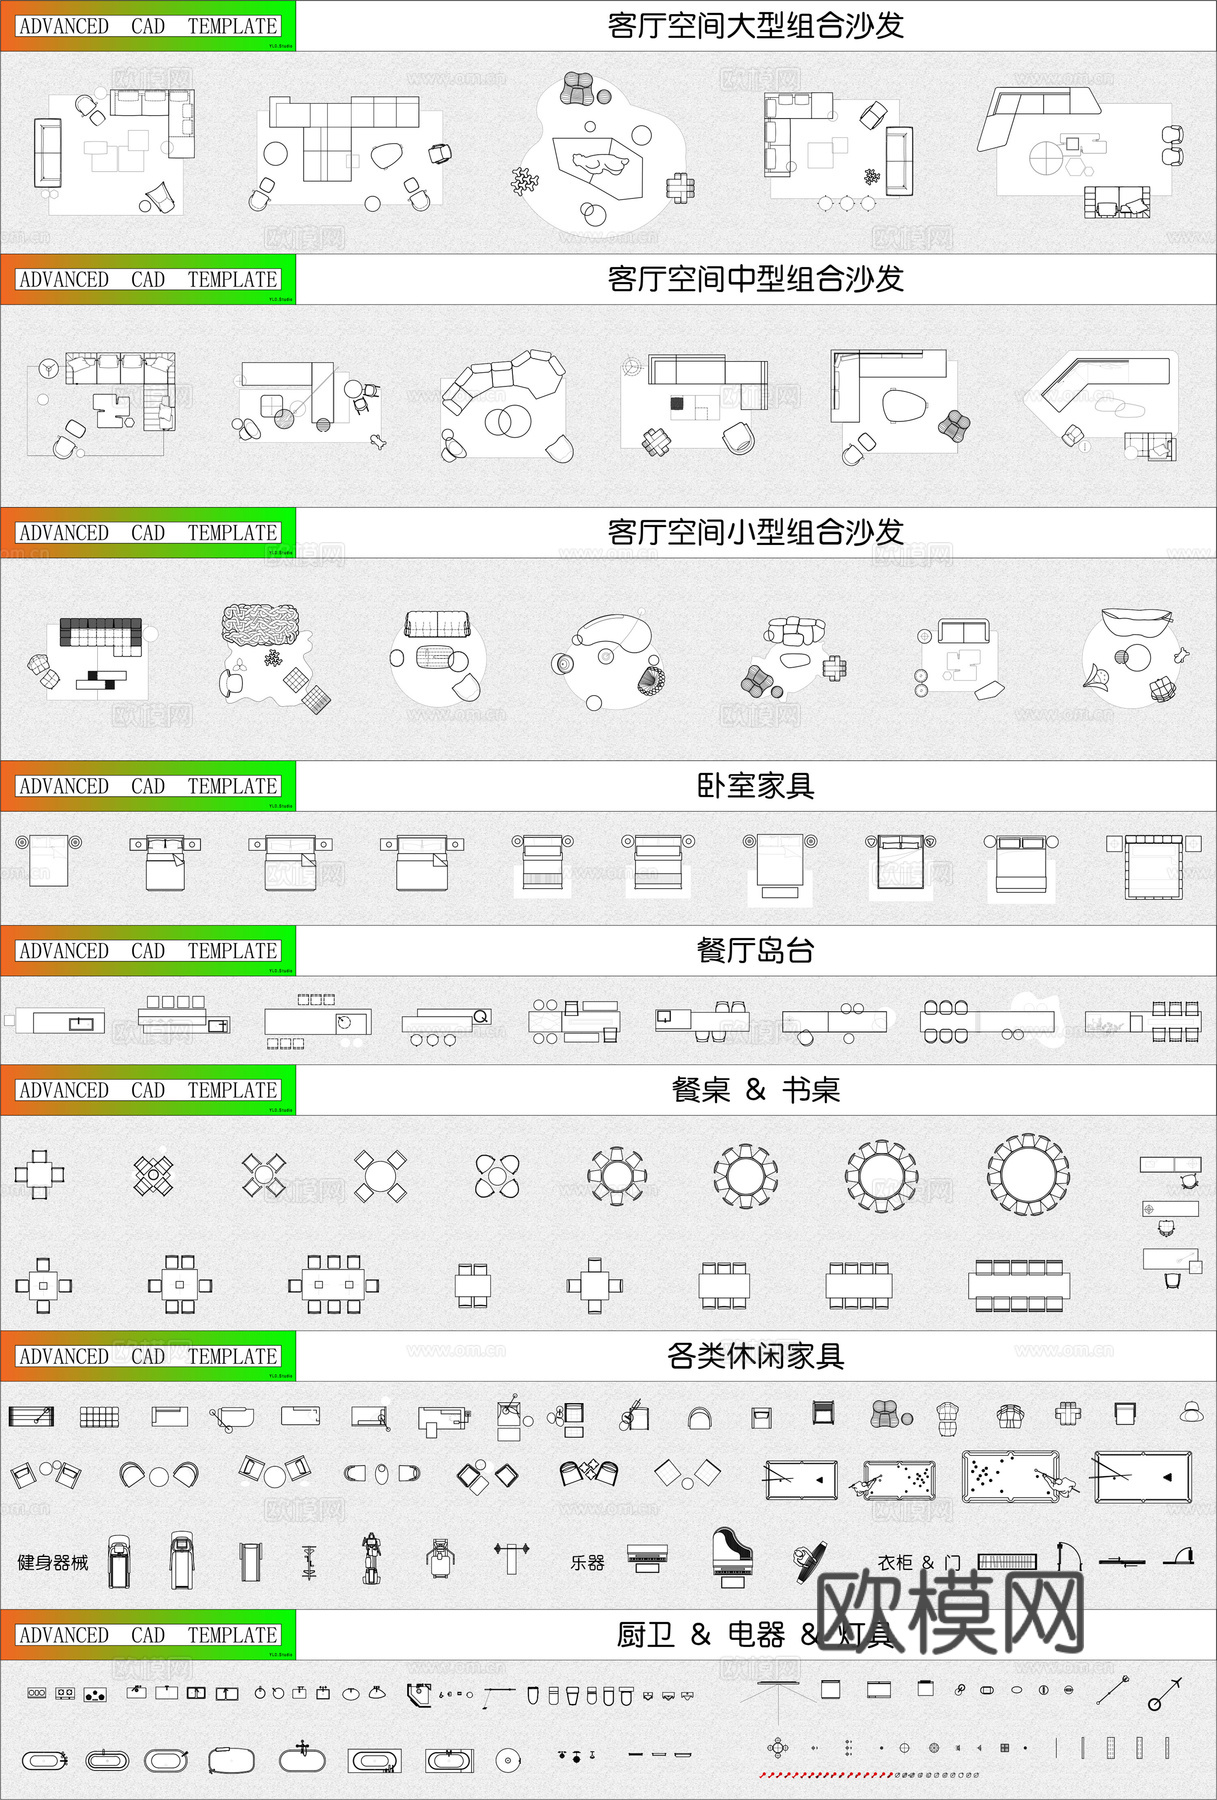Click X-shaped table with hatched chairs
1217x1800 pixels.
[x=154, y=1175]
